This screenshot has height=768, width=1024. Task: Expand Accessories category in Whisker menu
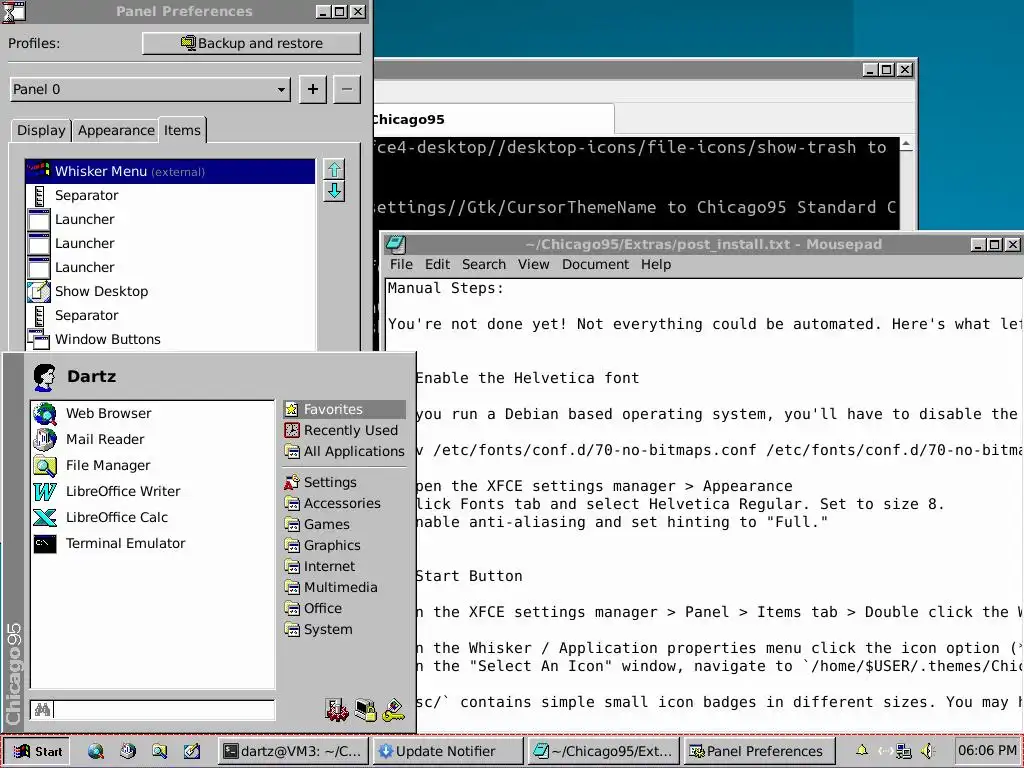coord(344,504)
